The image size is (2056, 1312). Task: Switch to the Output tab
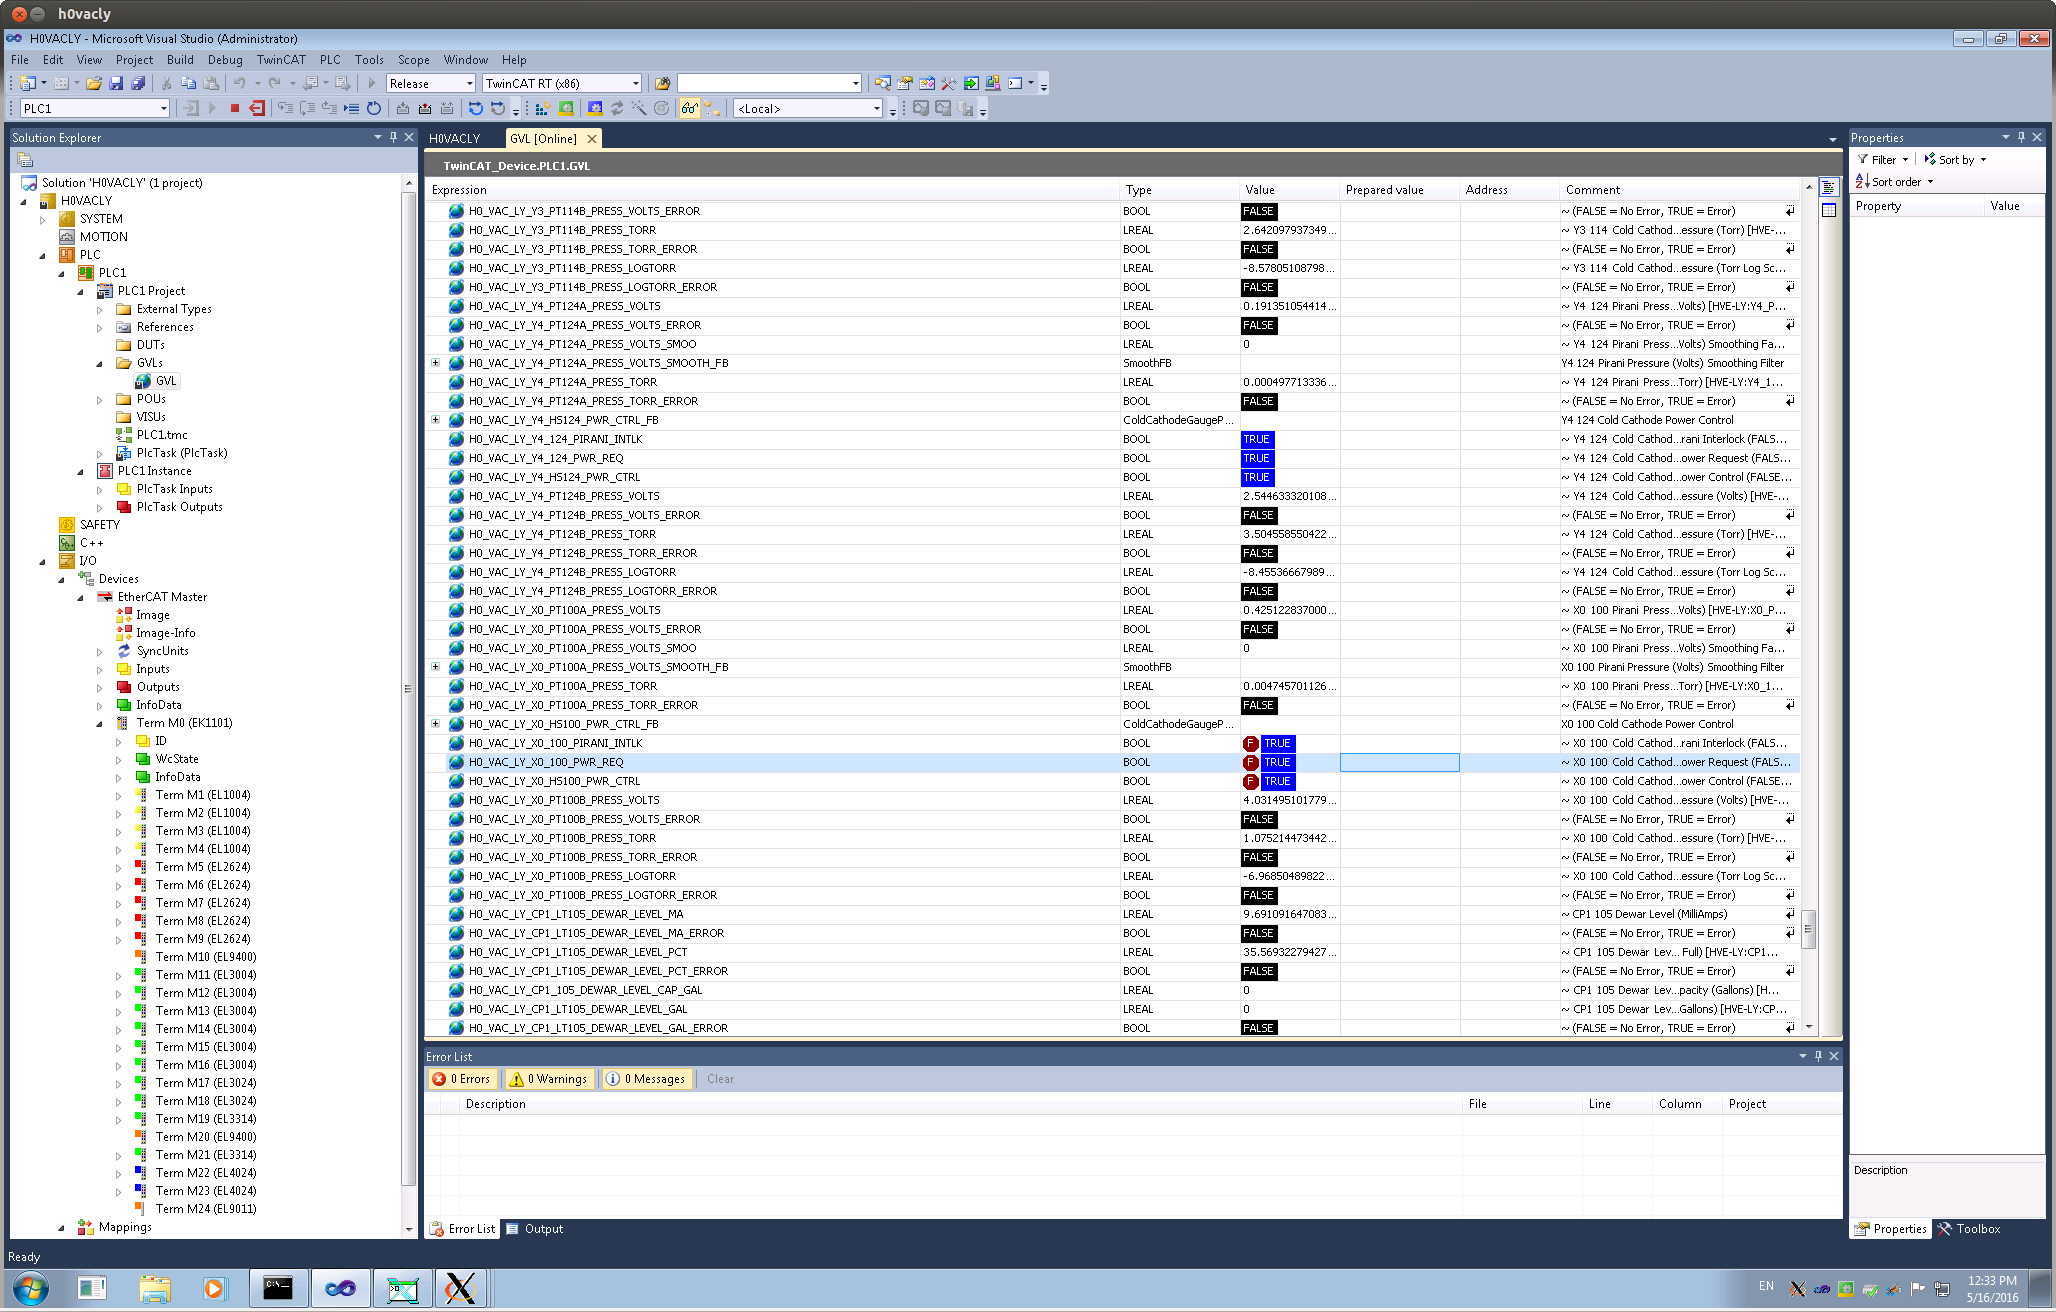[535, 1229]
